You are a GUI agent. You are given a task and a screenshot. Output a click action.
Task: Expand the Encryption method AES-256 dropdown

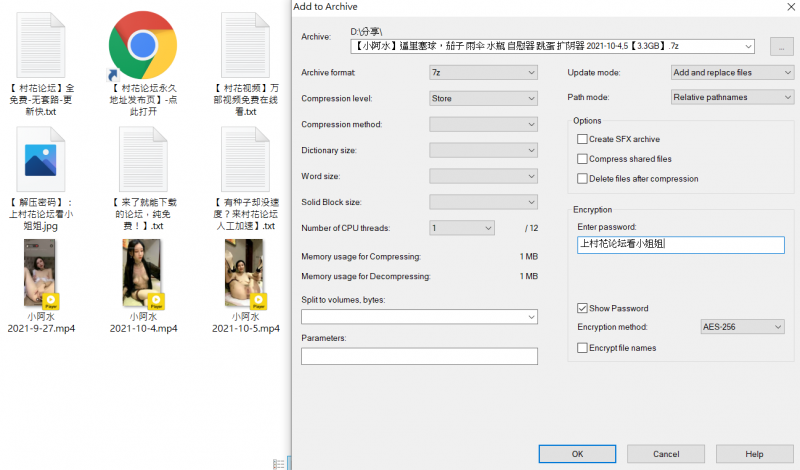(743, 327)
